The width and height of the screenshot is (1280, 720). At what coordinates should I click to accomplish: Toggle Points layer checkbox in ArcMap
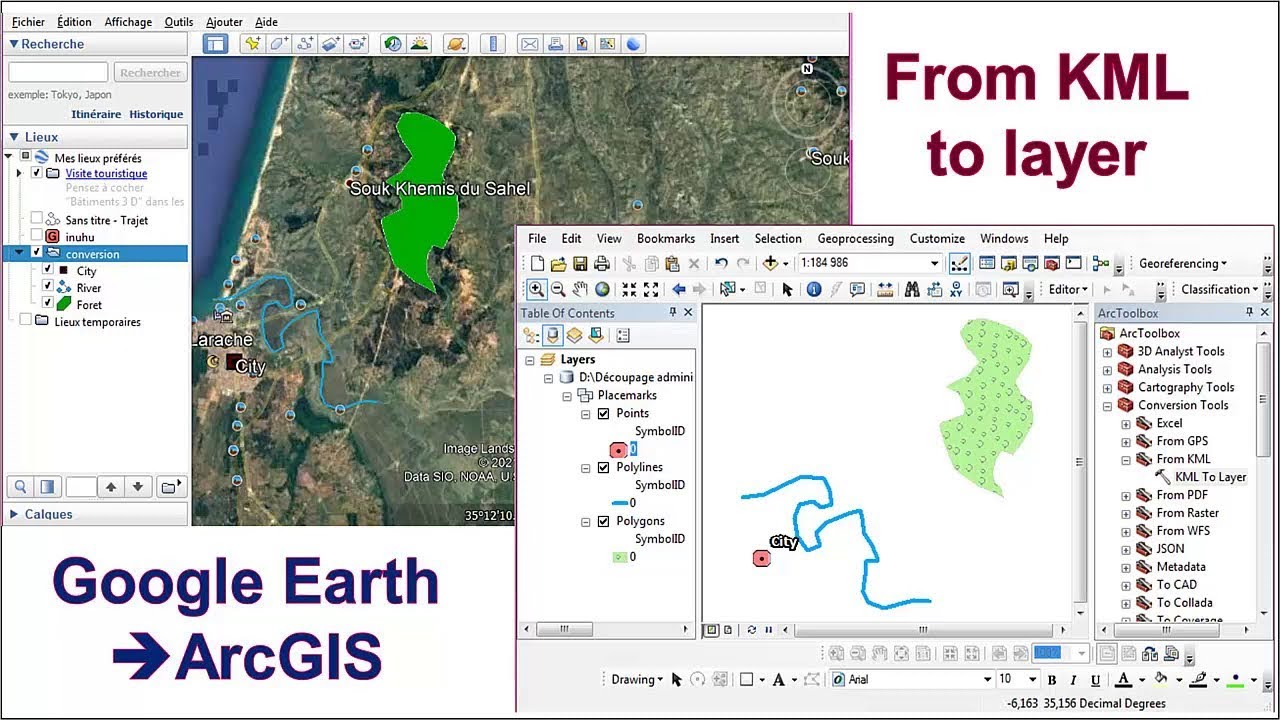603,413
